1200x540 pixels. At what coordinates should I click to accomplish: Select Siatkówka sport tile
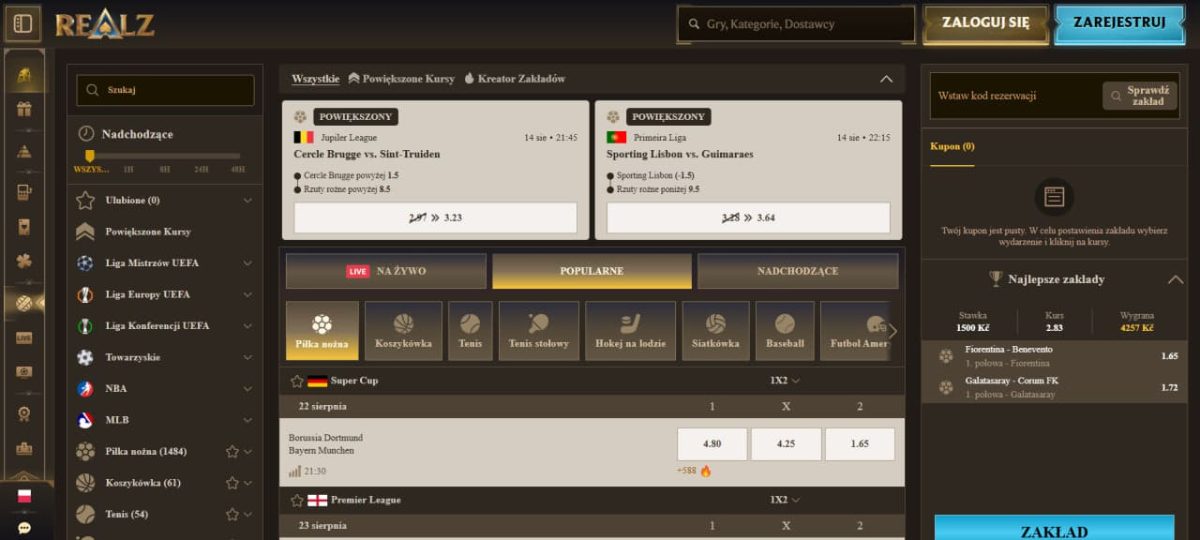pyautogui.click(x=715, y=331)
